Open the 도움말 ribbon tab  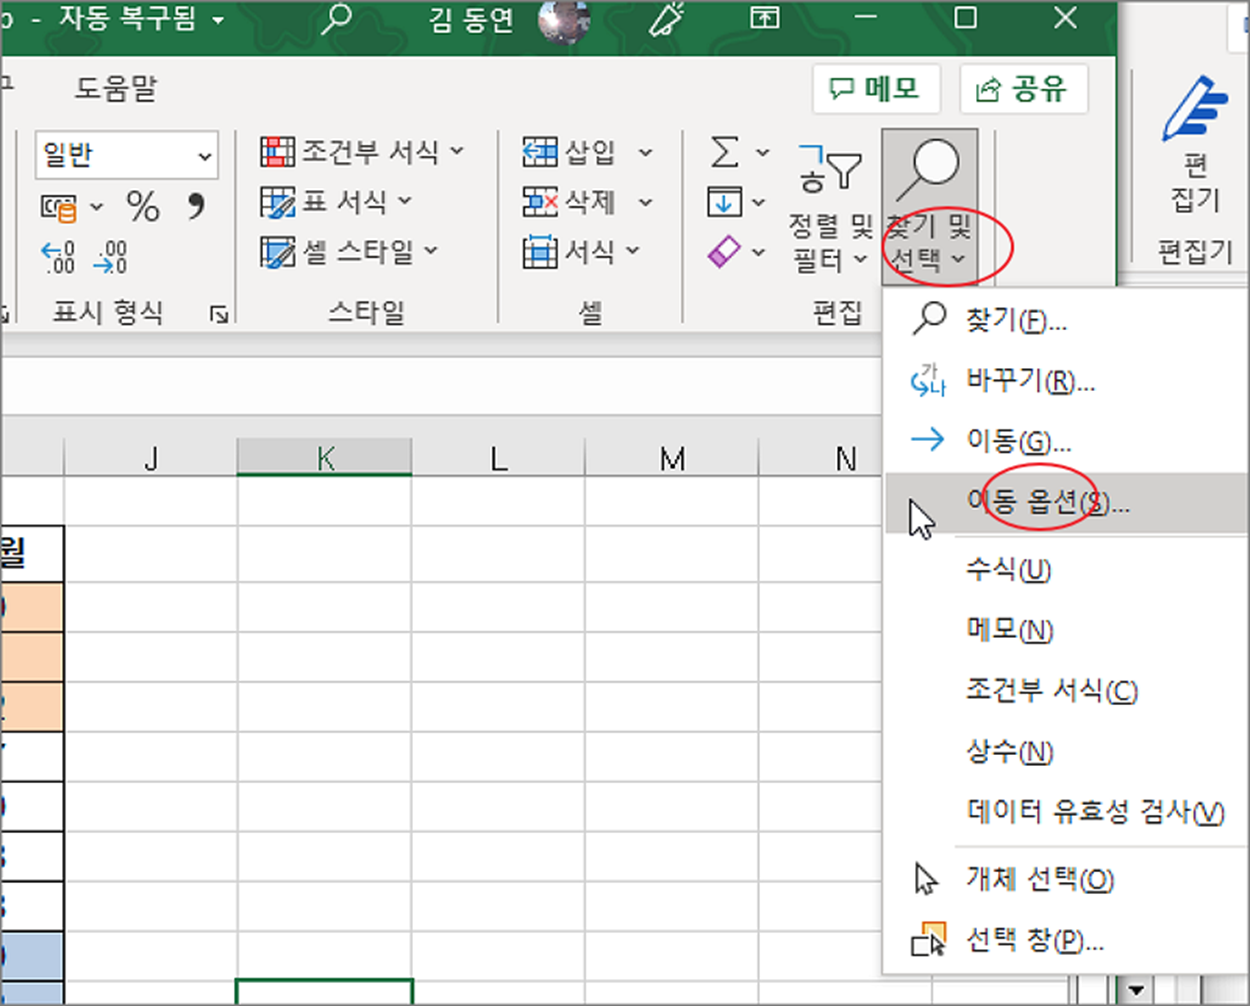tap(116, 89)
